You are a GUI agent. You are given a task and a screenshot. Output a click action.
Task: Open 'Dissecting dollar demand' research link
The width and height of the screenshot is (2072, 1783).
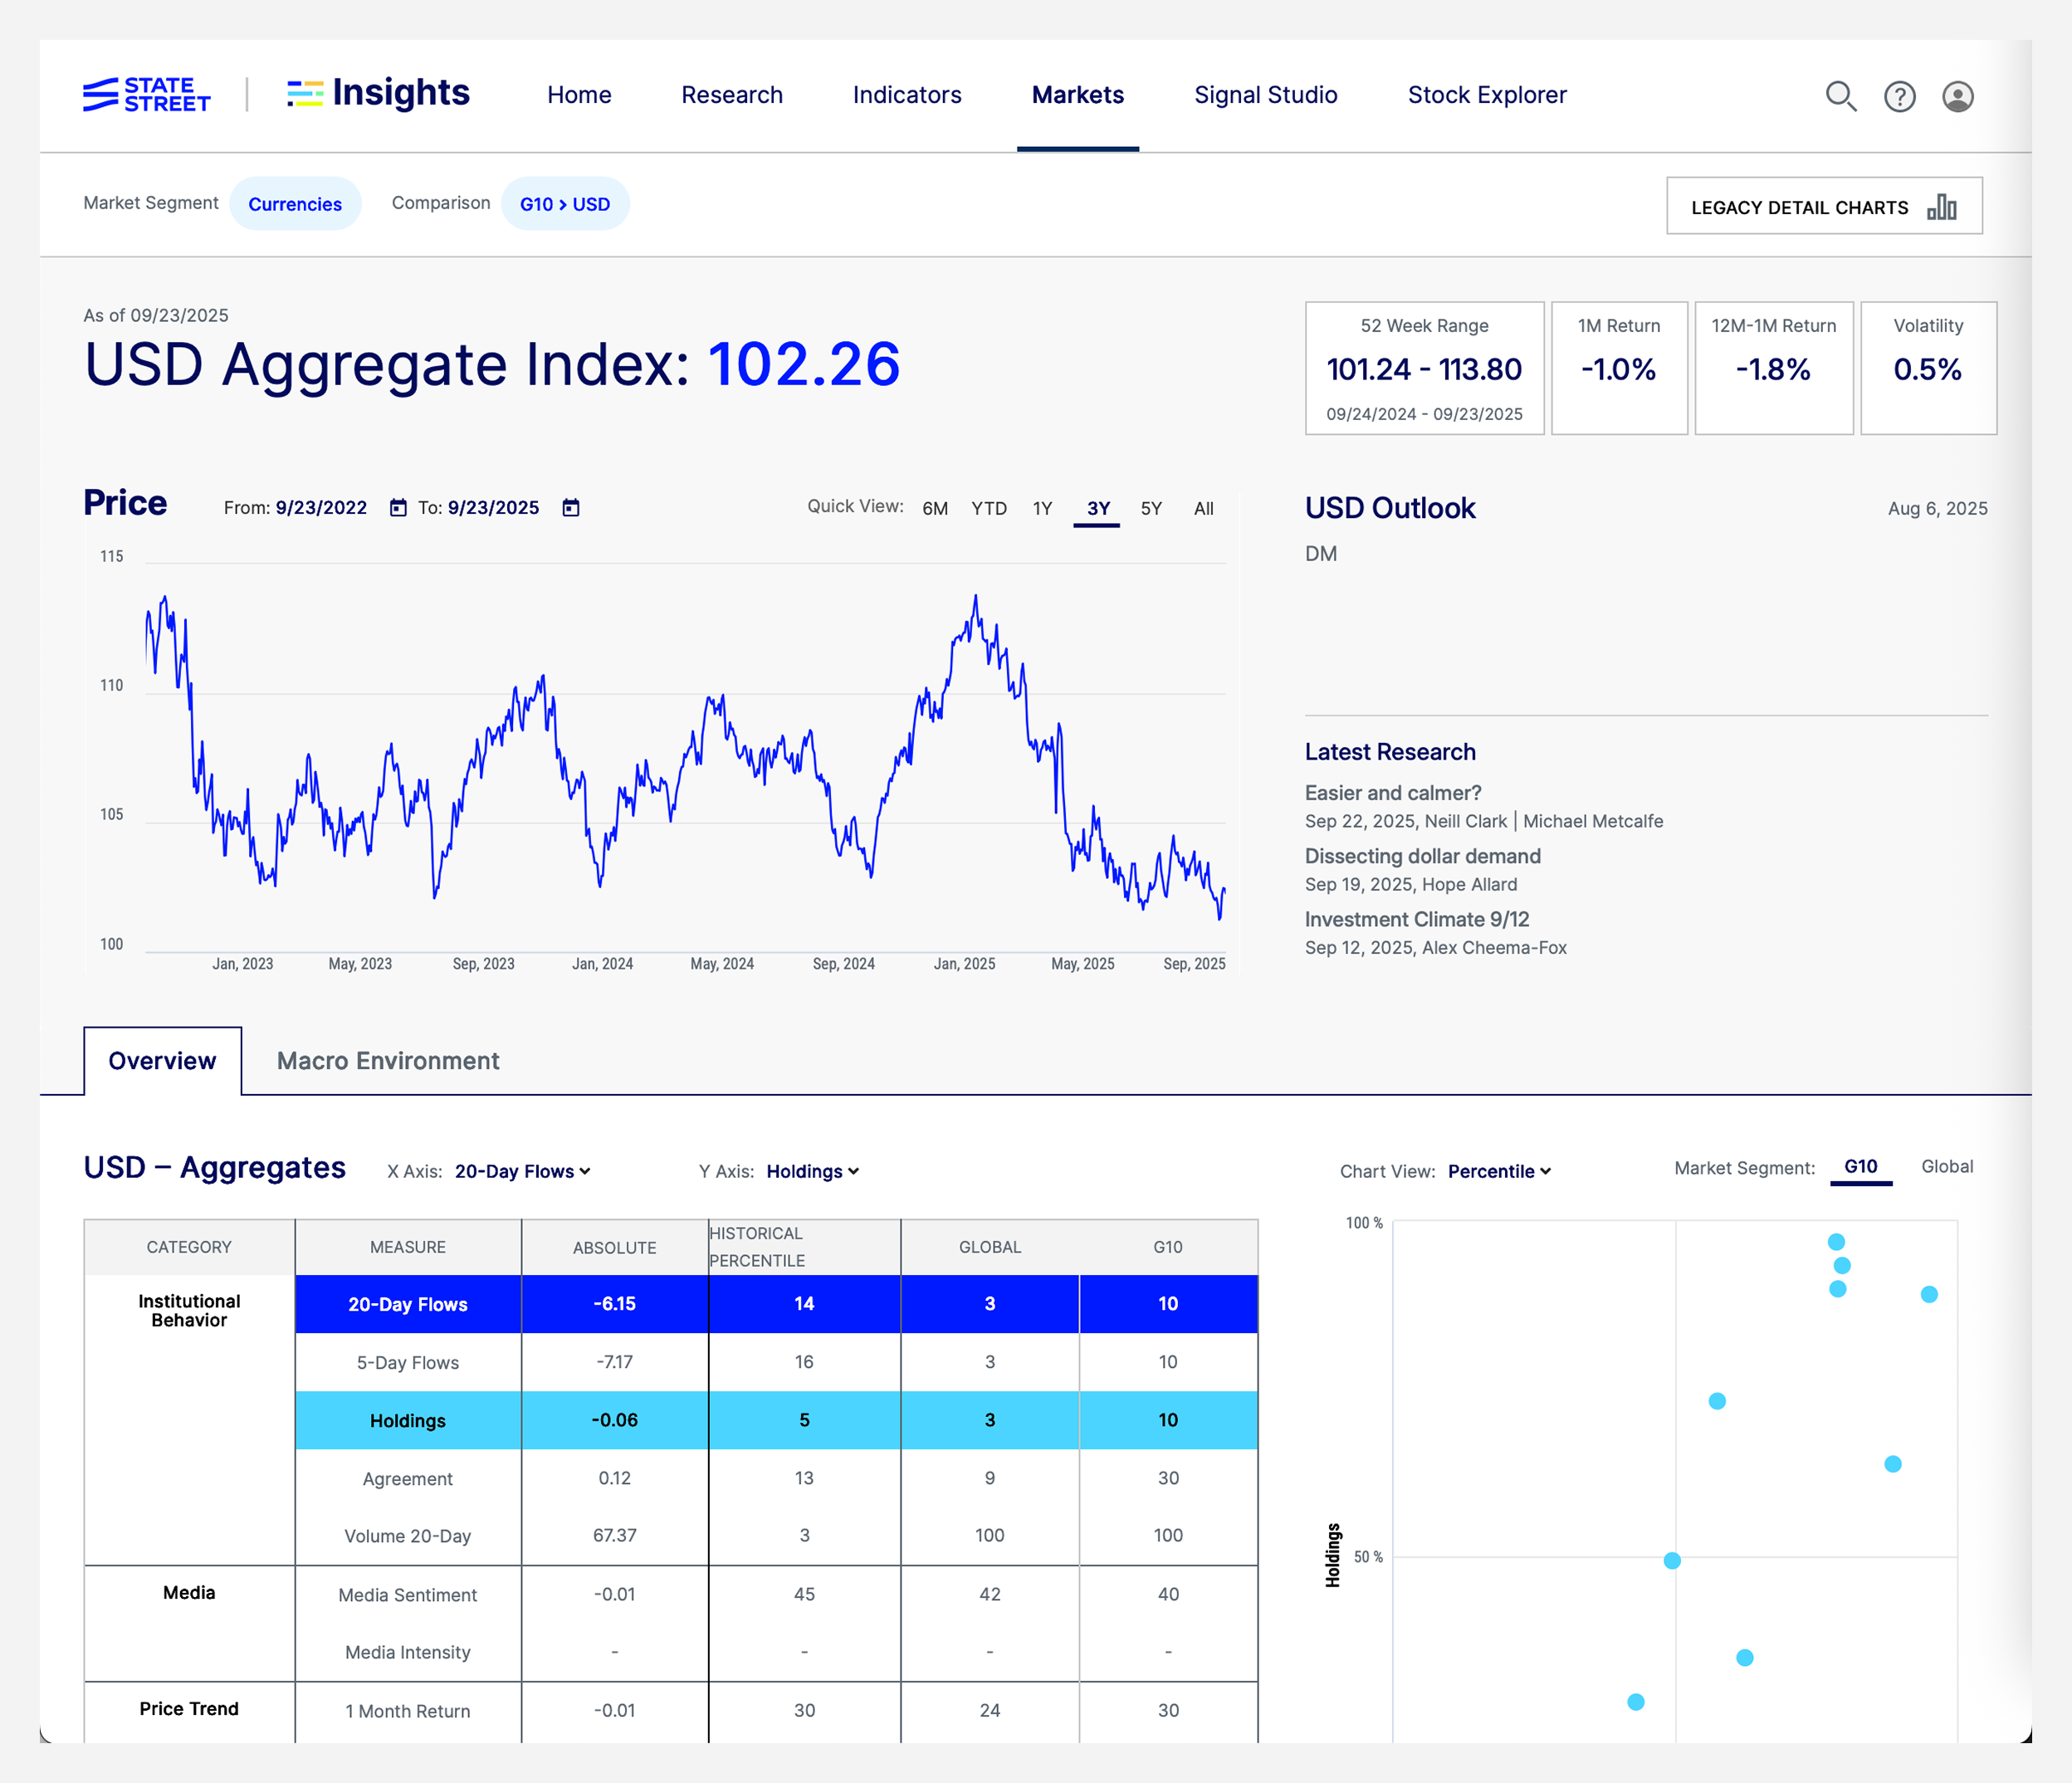pyautogui.click(x=1422, y=856)
